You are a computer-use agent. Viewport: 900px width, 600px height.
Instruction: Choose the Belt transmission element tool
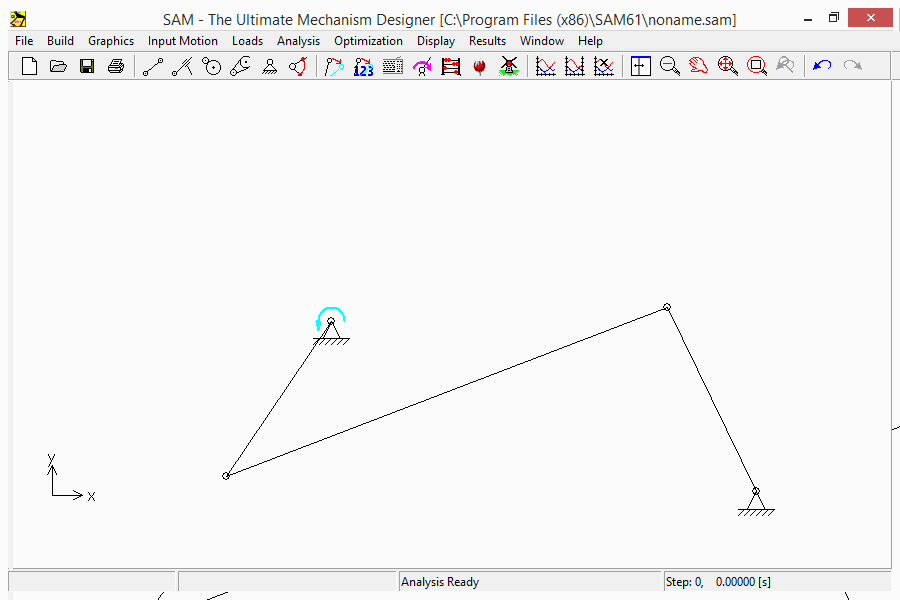pos(240,65)
